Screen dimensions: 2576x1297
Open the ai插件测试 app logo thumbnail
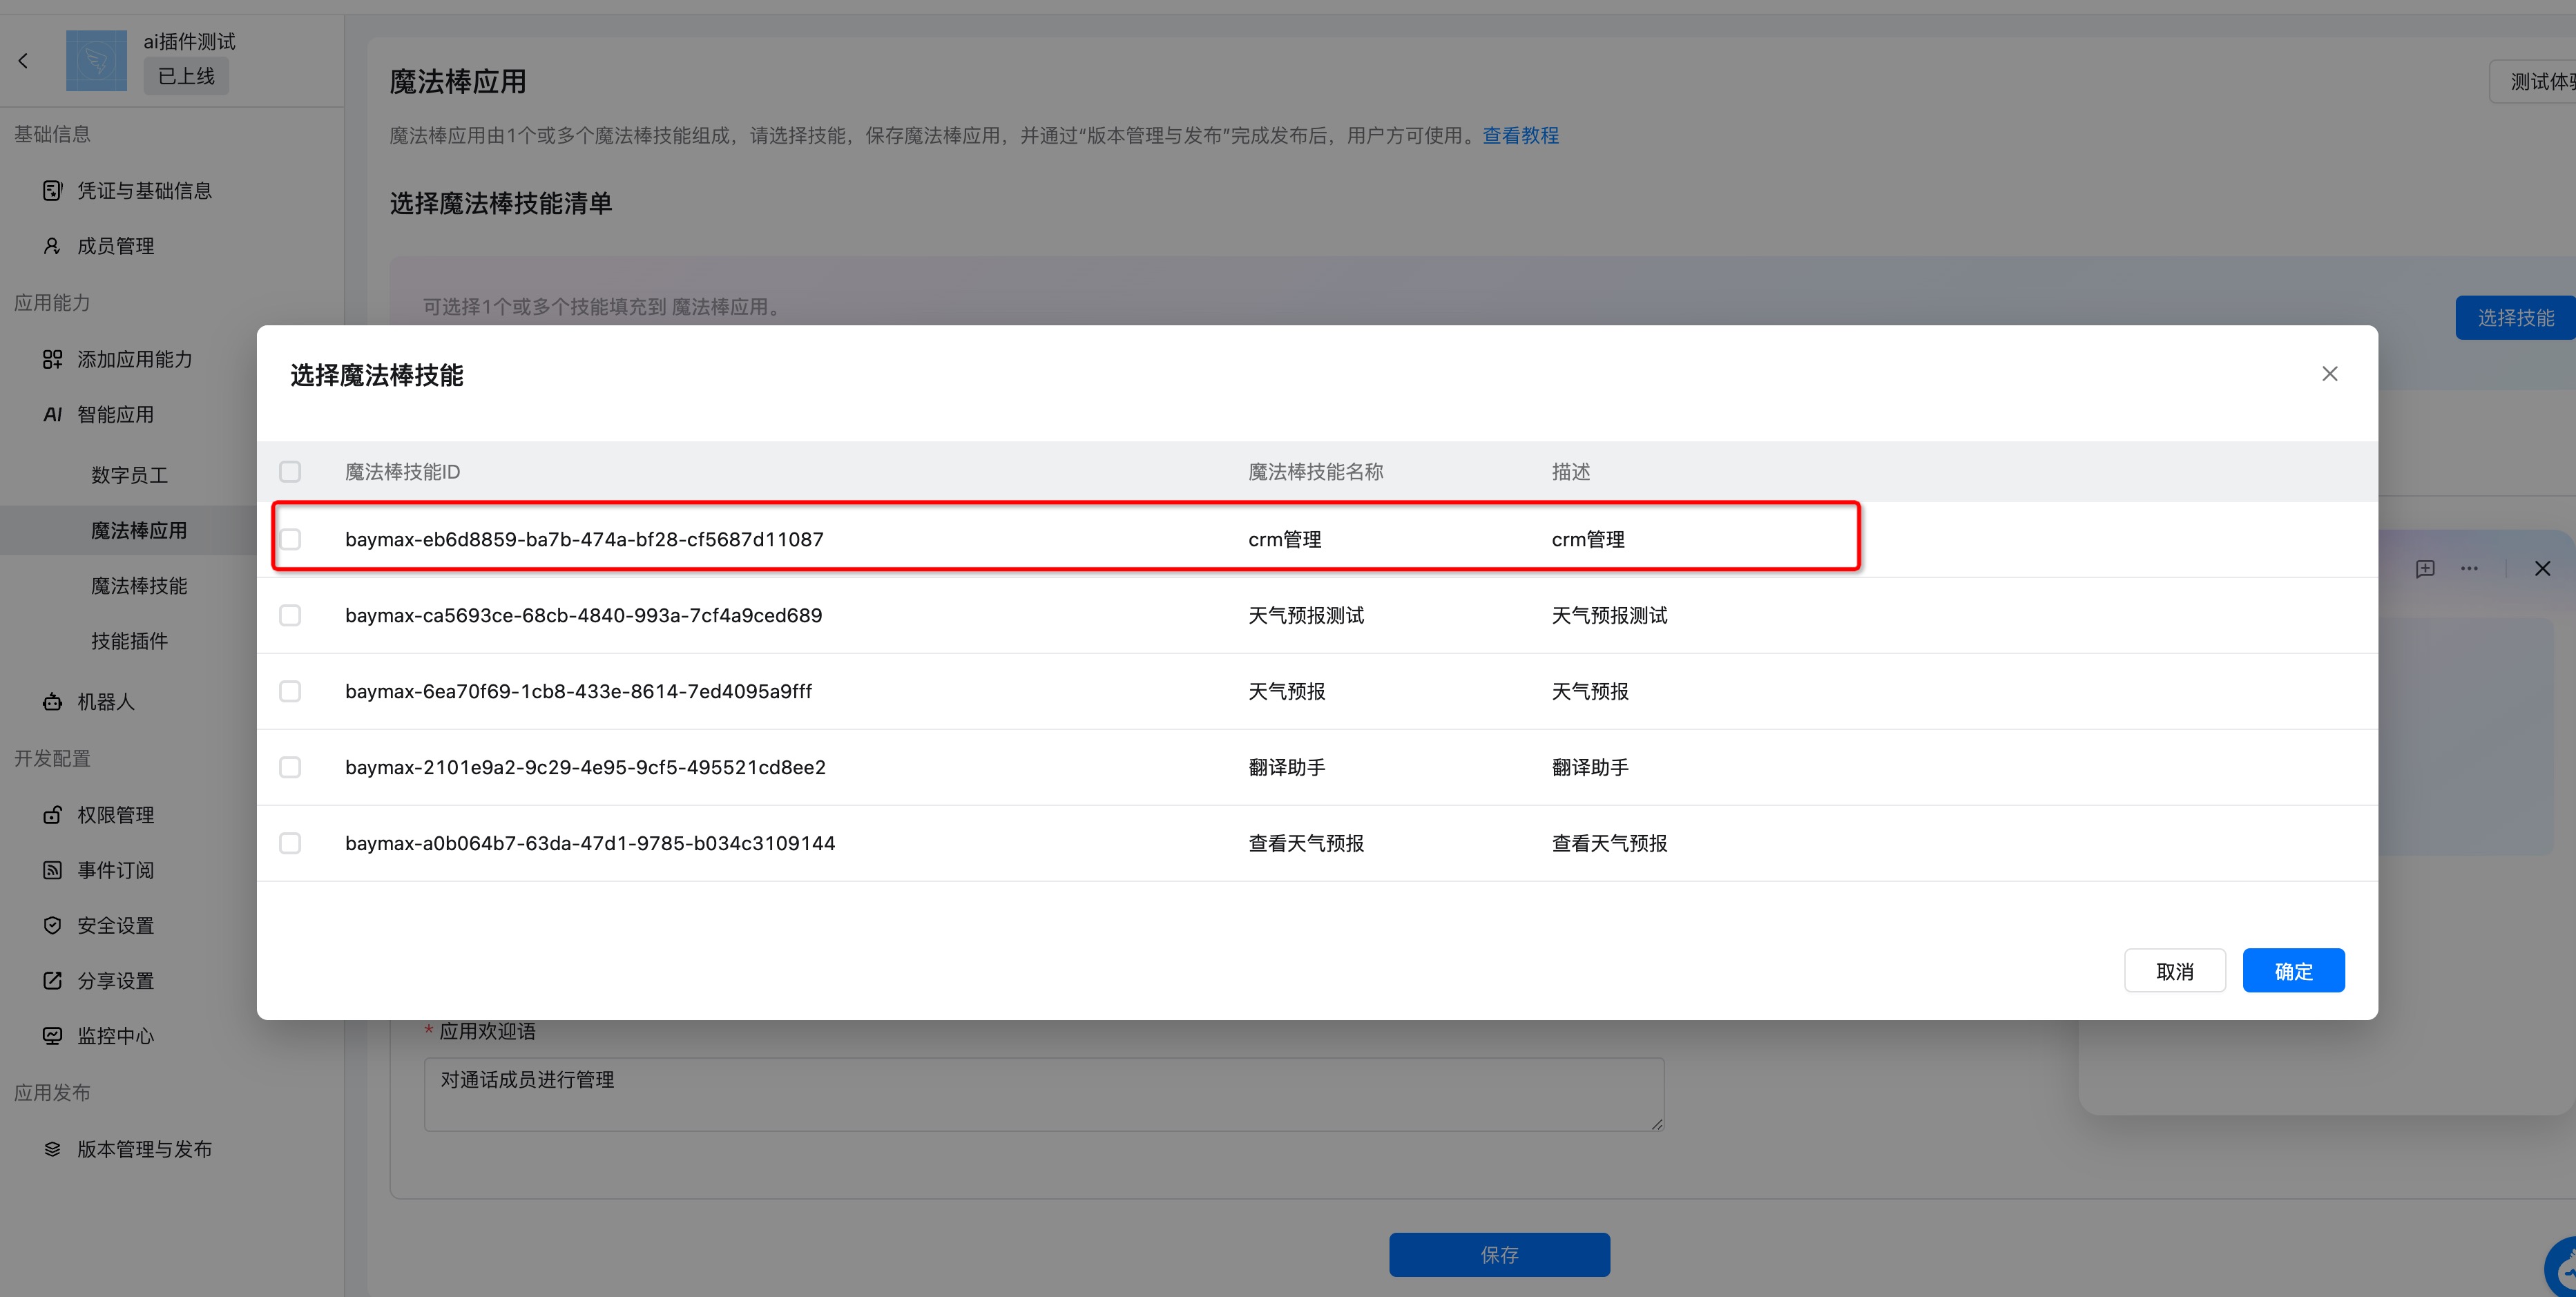coord(96,61)
